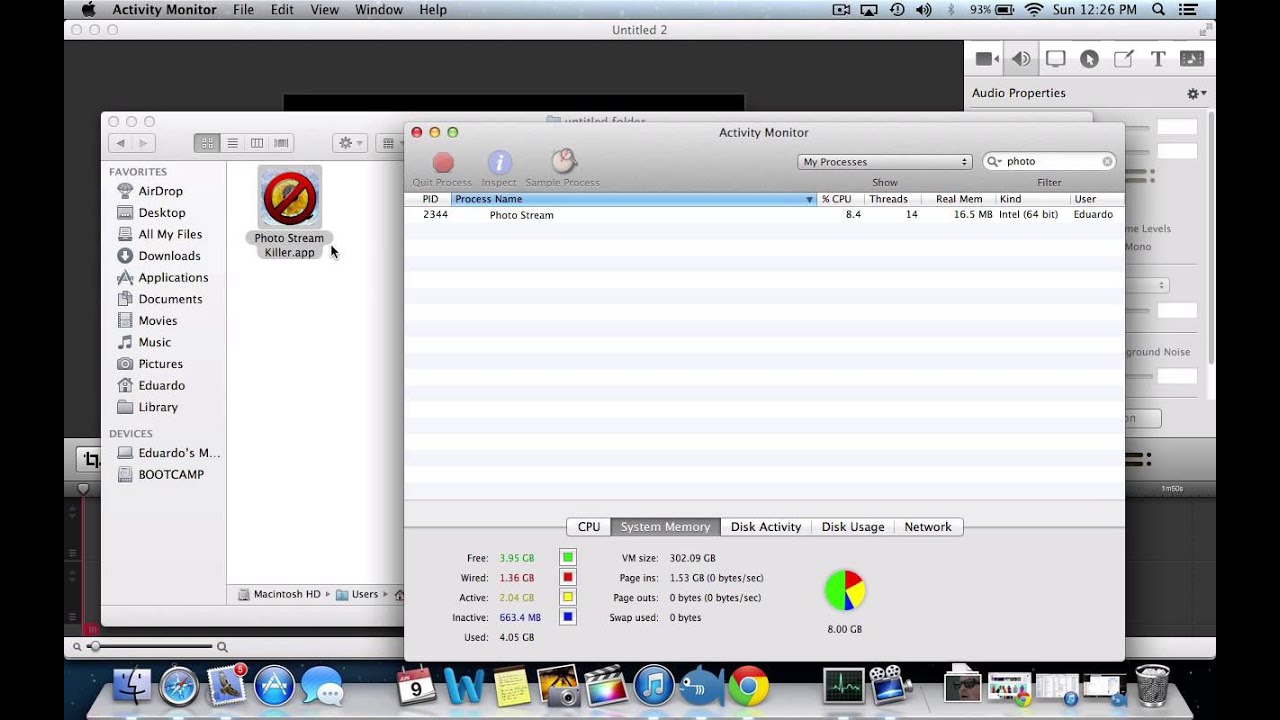
Task: Select Downloads in Finder sidebar
Action: [169, 256]
